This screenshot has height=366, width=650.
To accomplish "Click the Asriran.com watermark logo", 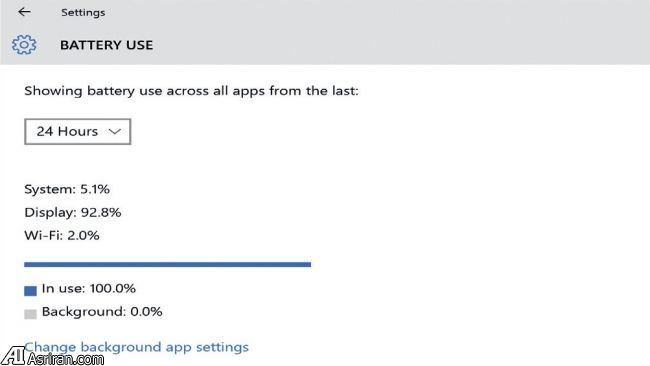I will 12,356.
